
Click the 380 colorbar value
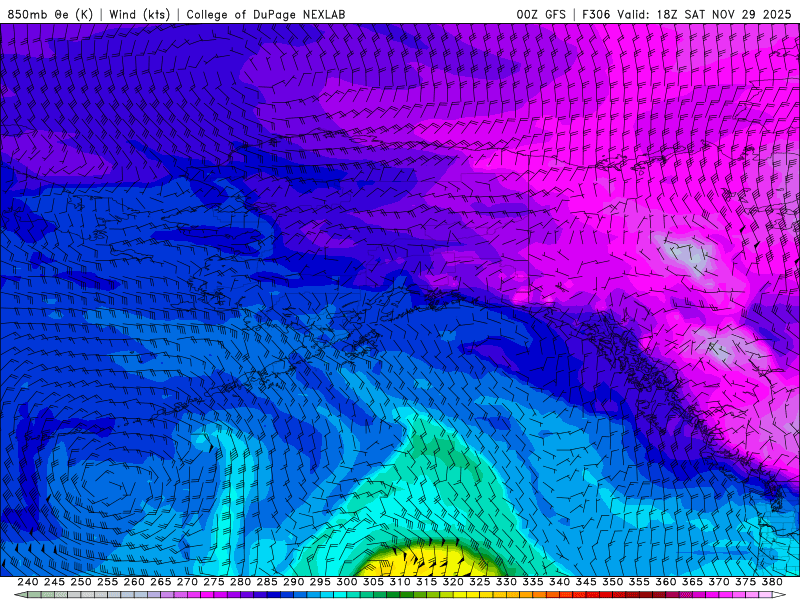point(772,582)
